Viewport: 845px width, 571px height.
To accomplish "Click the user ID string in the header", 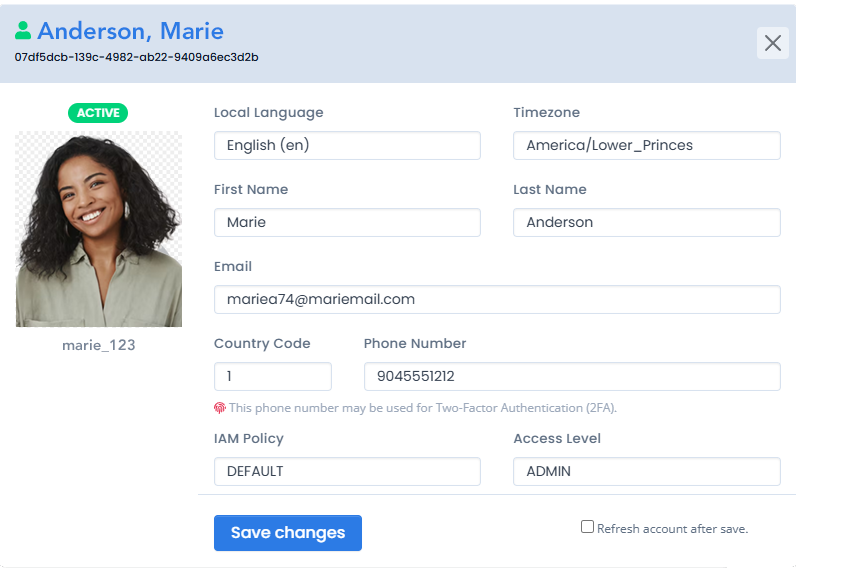I will point(136,57).
